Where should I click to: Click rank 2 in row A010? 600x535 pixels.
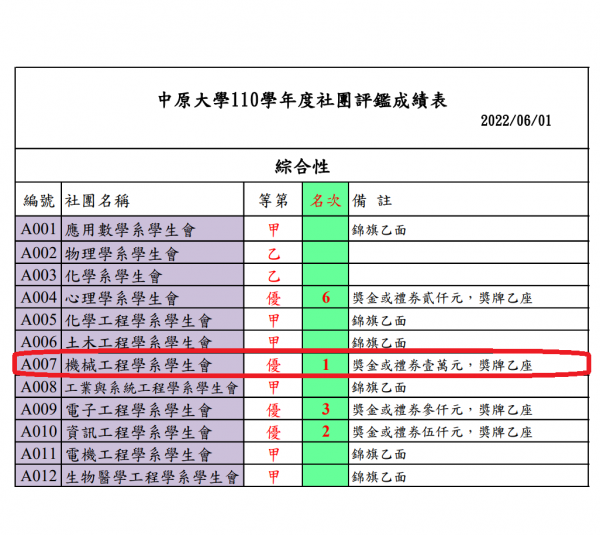(x=326, y=431)
